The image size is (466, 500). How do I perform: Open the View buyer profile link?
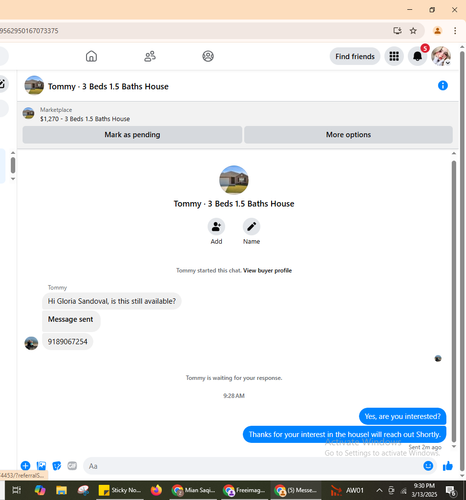[267, 270]
